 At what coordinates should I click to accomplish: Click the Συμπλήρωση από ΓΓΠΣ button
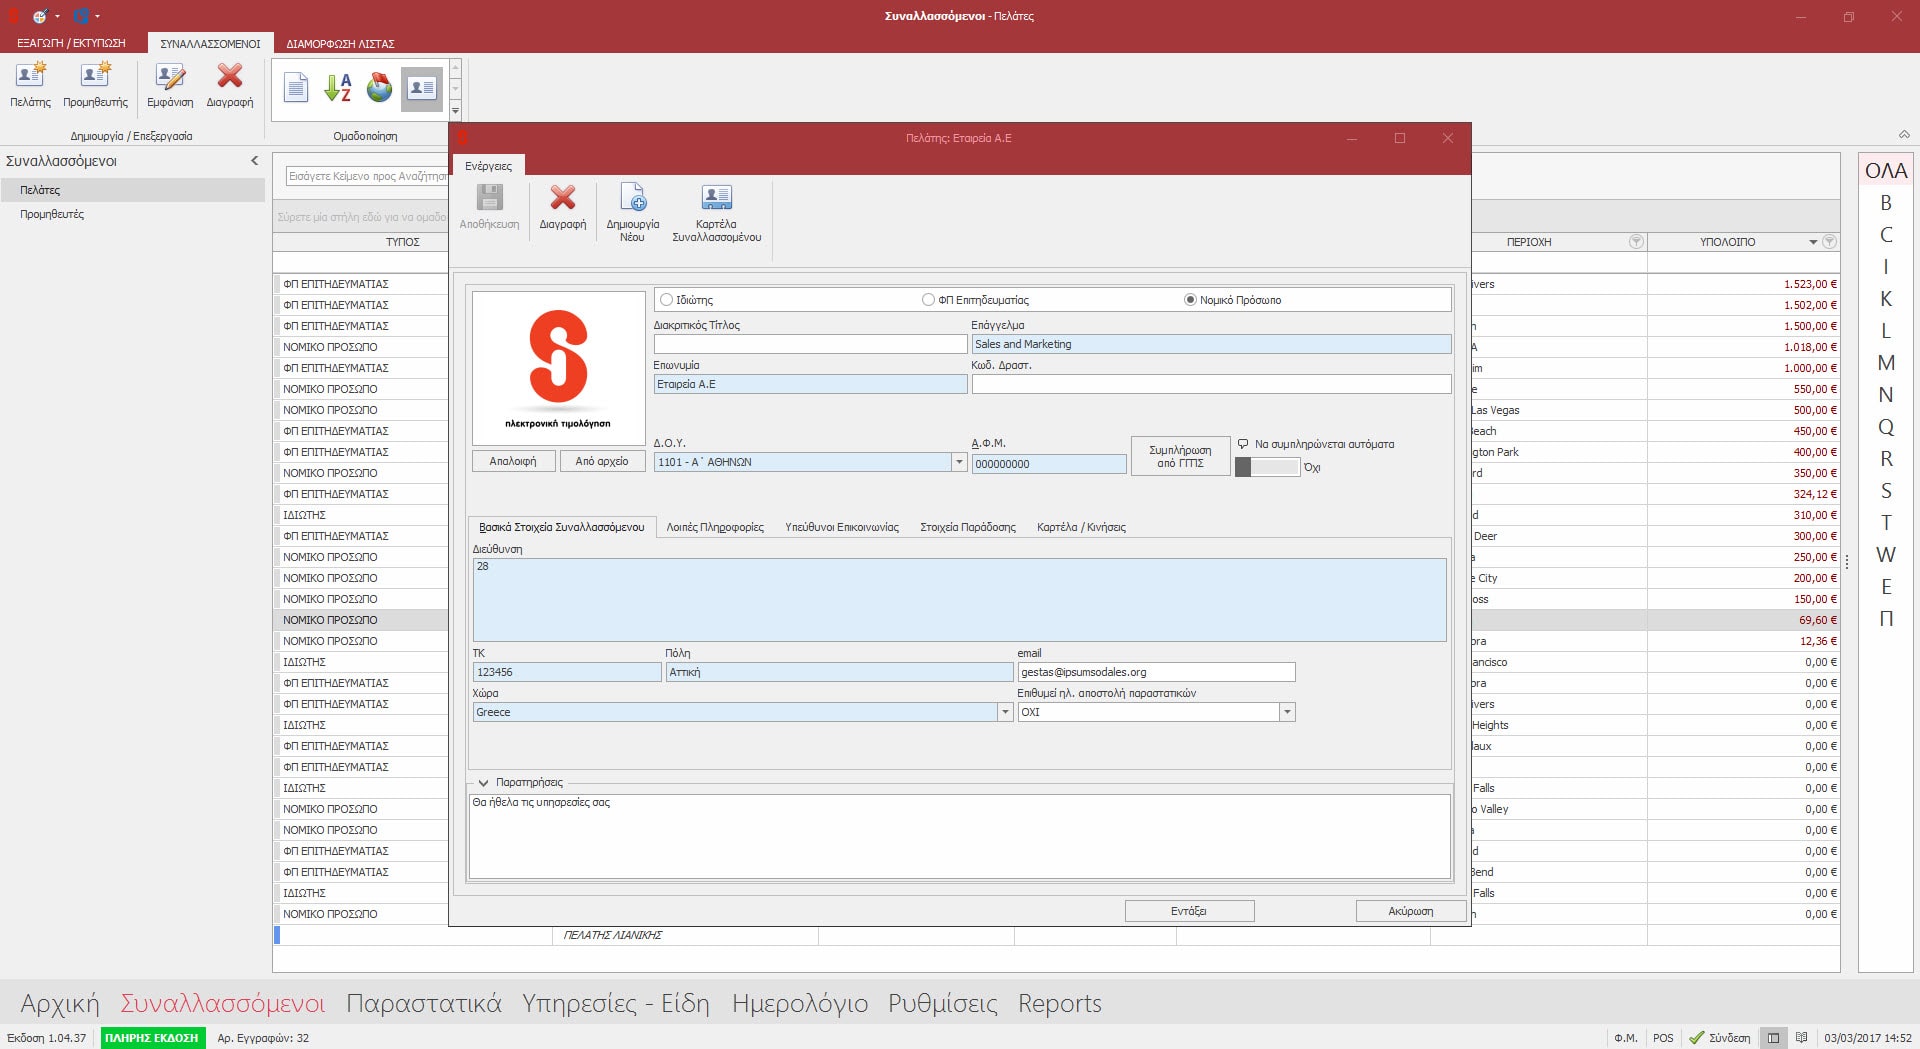click(x=1180, y=456)
